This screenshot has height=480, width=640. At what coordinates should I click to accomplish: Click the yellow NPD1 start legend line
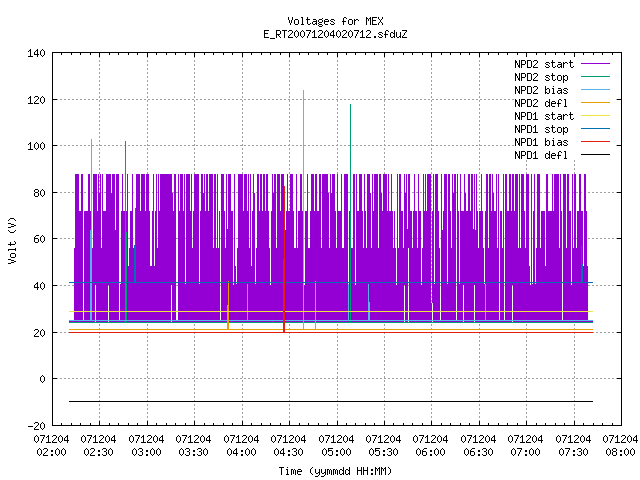pyautogui.click(x=595, y=116)
